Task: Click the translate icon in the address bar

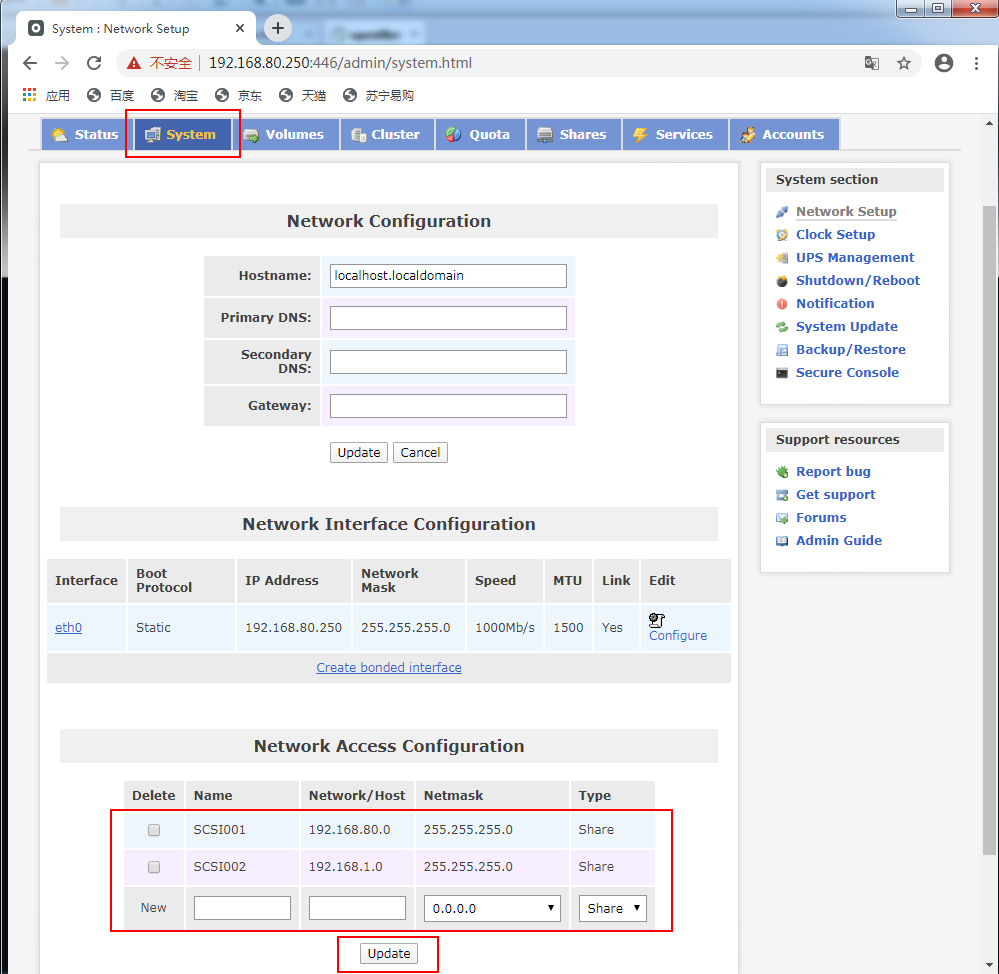Action: click(872, 62)
